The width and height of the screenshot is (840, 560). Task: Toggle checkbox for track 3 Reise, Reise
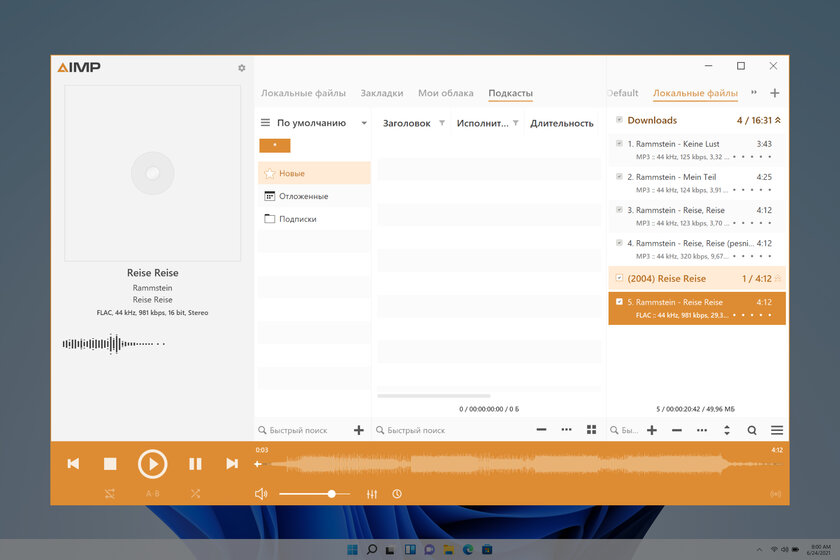[x=619, y=210]
